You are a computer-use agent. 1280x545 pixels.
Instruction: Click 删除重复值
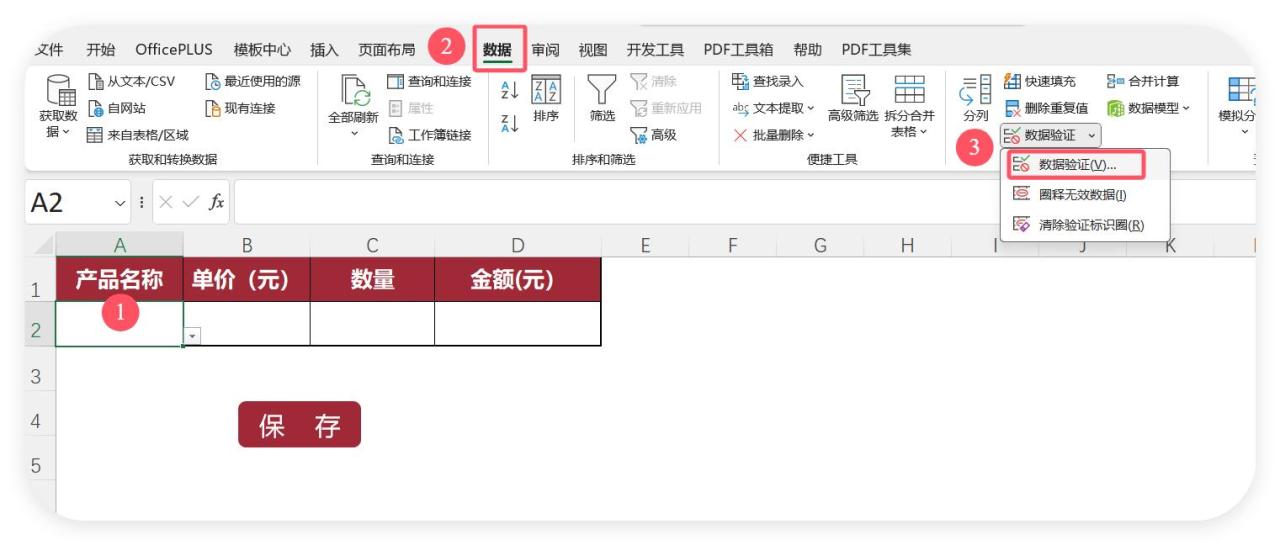(x=1046, y=108)
